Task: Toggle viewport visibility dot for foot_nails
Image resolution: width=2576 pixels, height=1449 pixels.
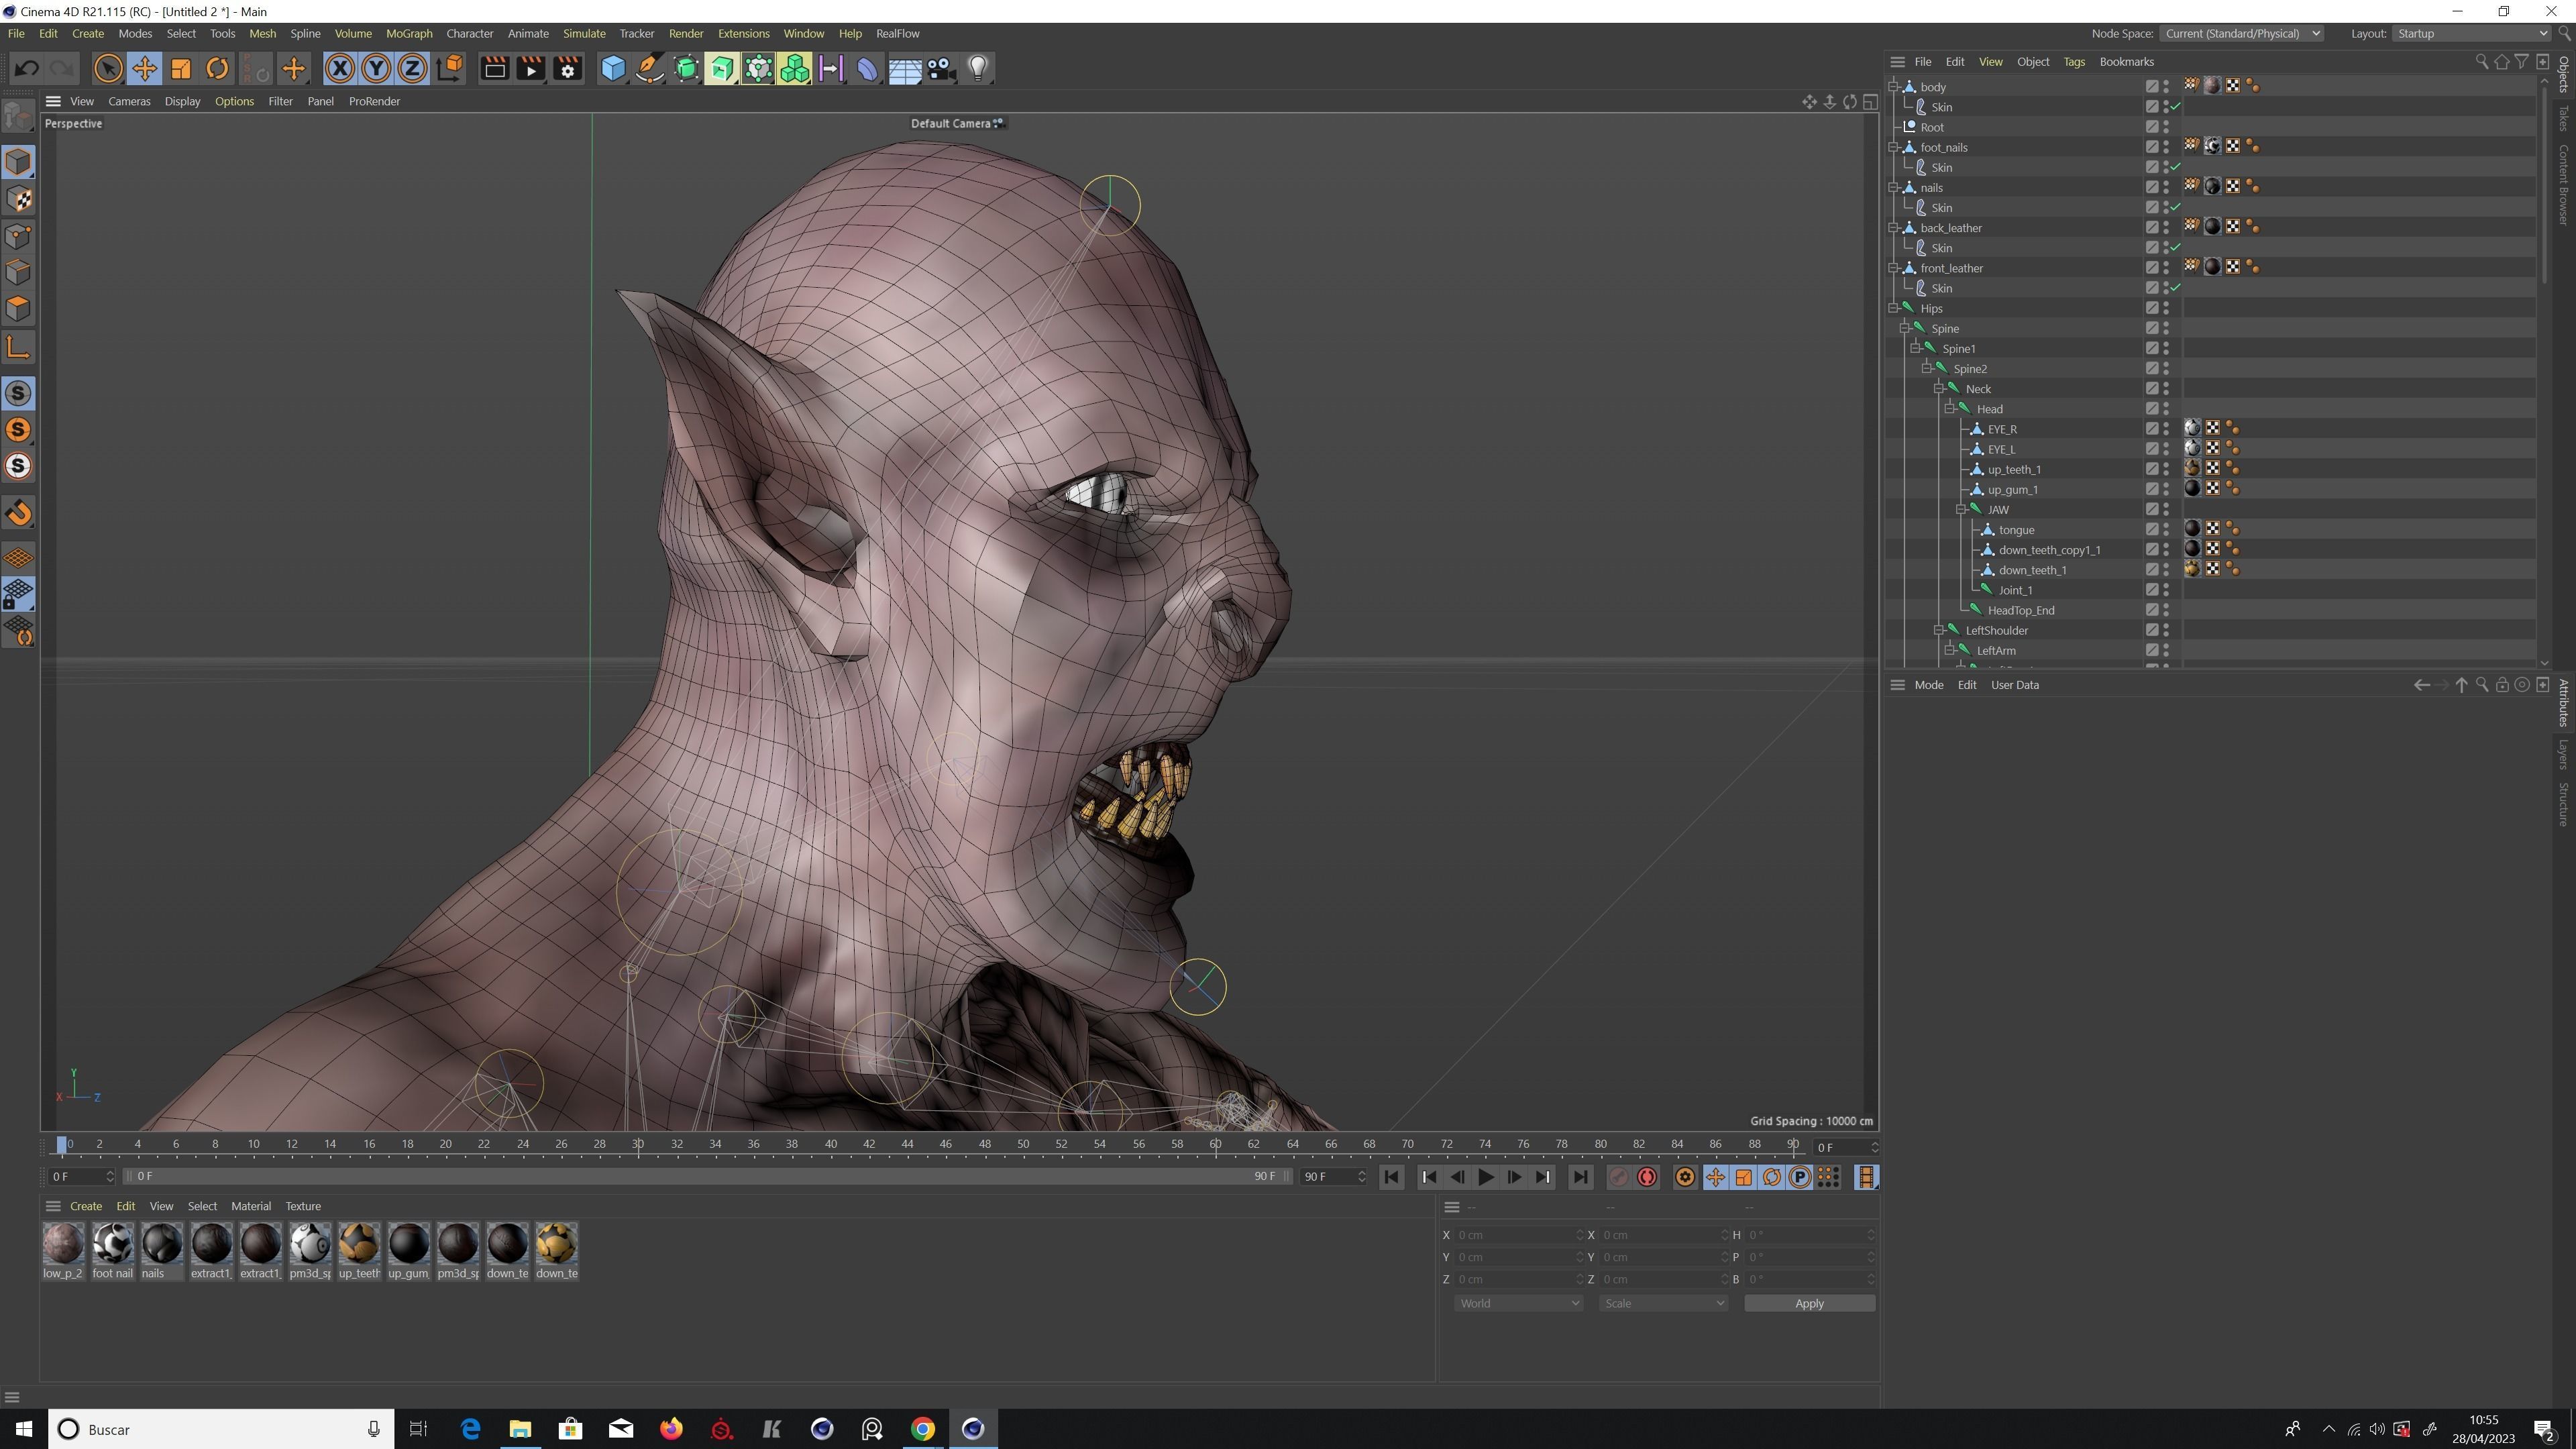Action: [2165, 143]
